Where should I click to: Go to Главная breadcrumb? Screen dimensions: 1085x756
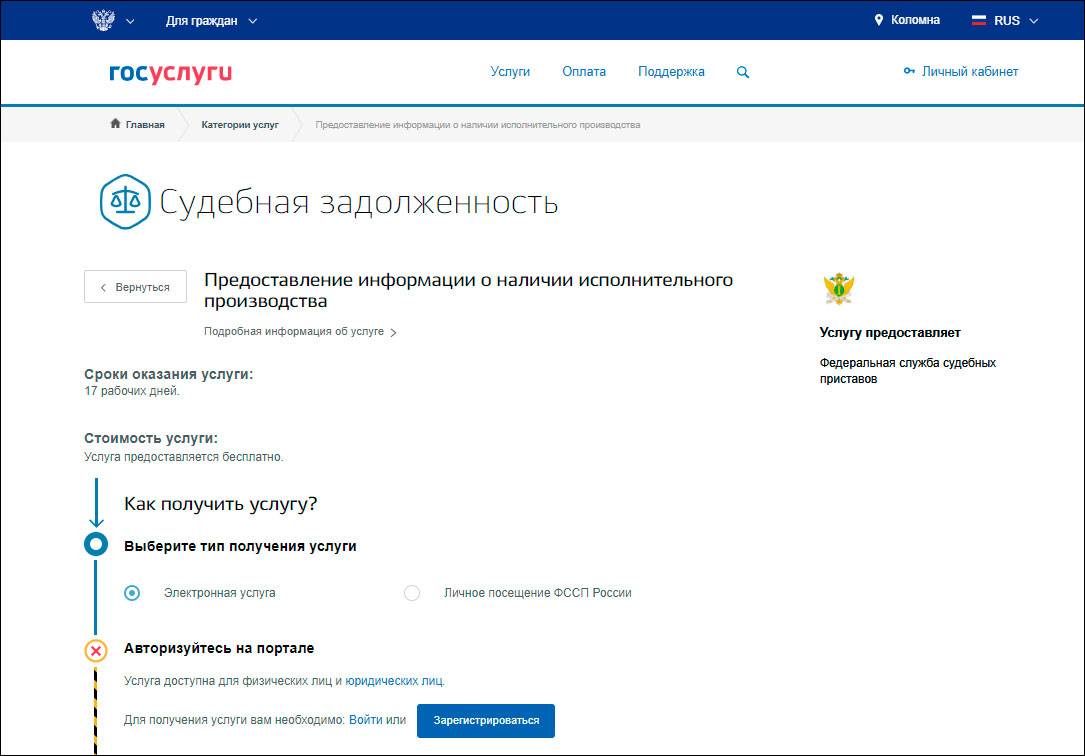click(145, 125)
